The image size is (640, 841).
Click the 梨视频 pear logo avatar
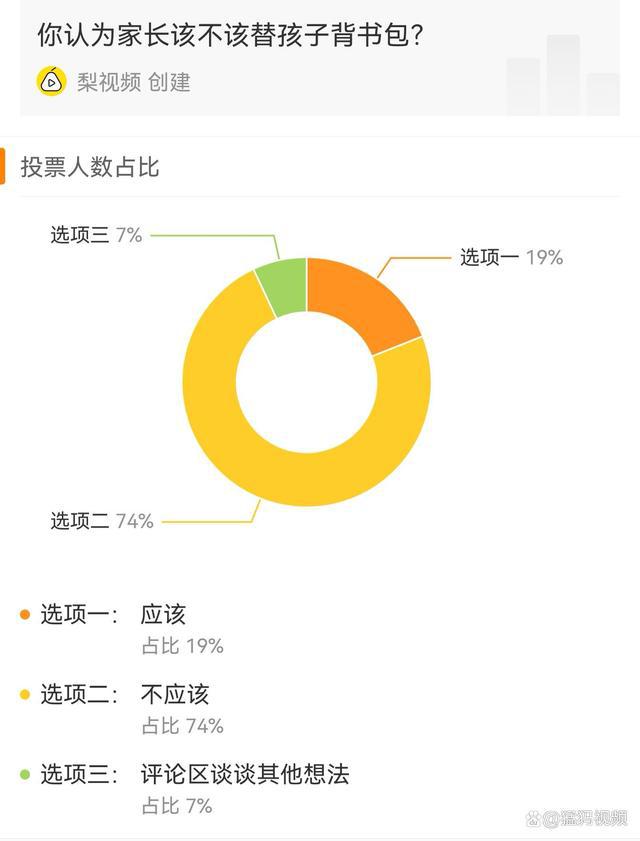pos(51,82)
